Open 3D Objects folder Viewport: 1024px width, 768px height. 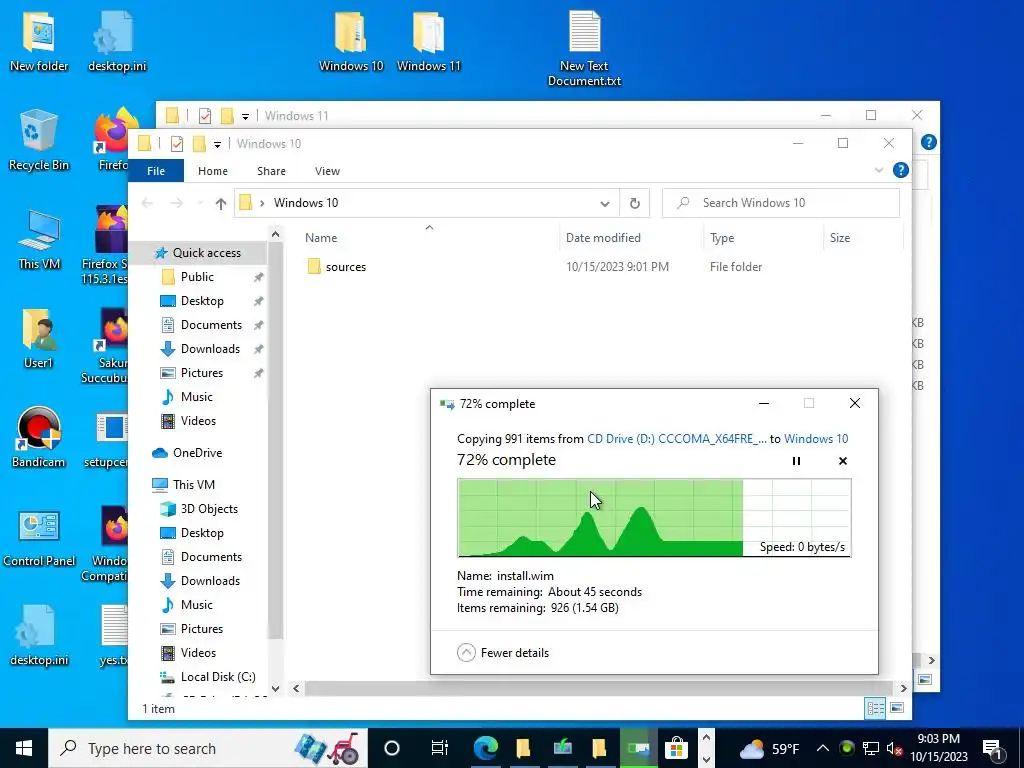click(x=209, y=509)
